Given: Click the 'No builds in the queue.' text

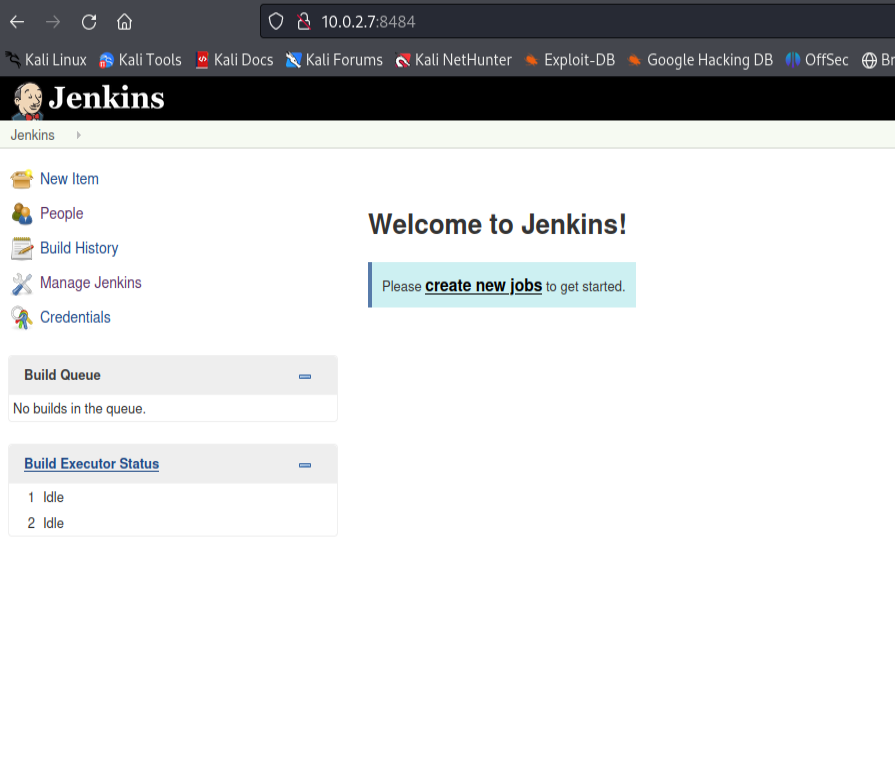Looking at the screenshot, I should pyautogui.click(x=79, y=409).
